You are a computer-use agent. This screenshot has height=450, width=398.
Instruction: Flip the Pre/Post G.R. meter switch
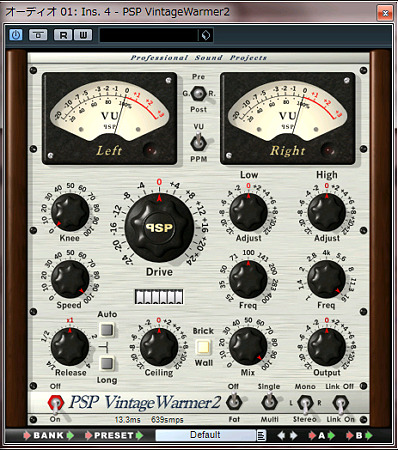click(x=198, y=93)
